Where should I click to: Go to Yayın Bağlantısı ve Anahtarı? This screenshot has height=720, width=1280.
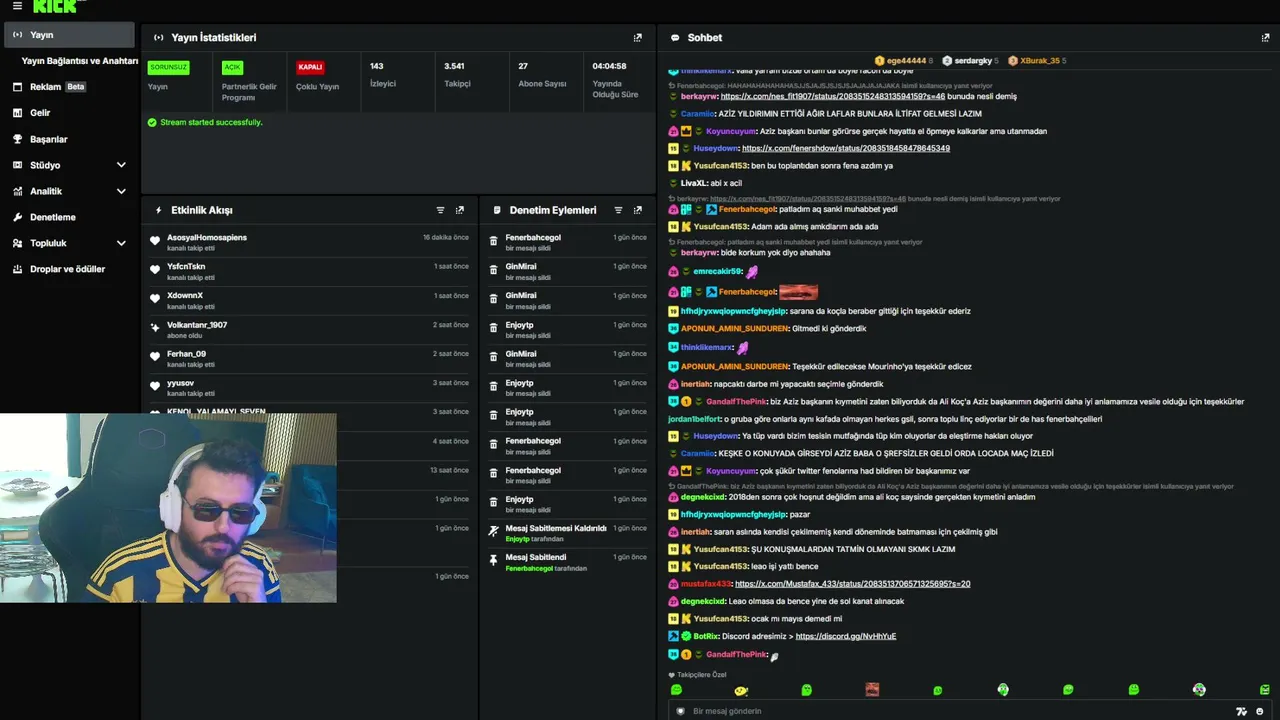point(80,61)
